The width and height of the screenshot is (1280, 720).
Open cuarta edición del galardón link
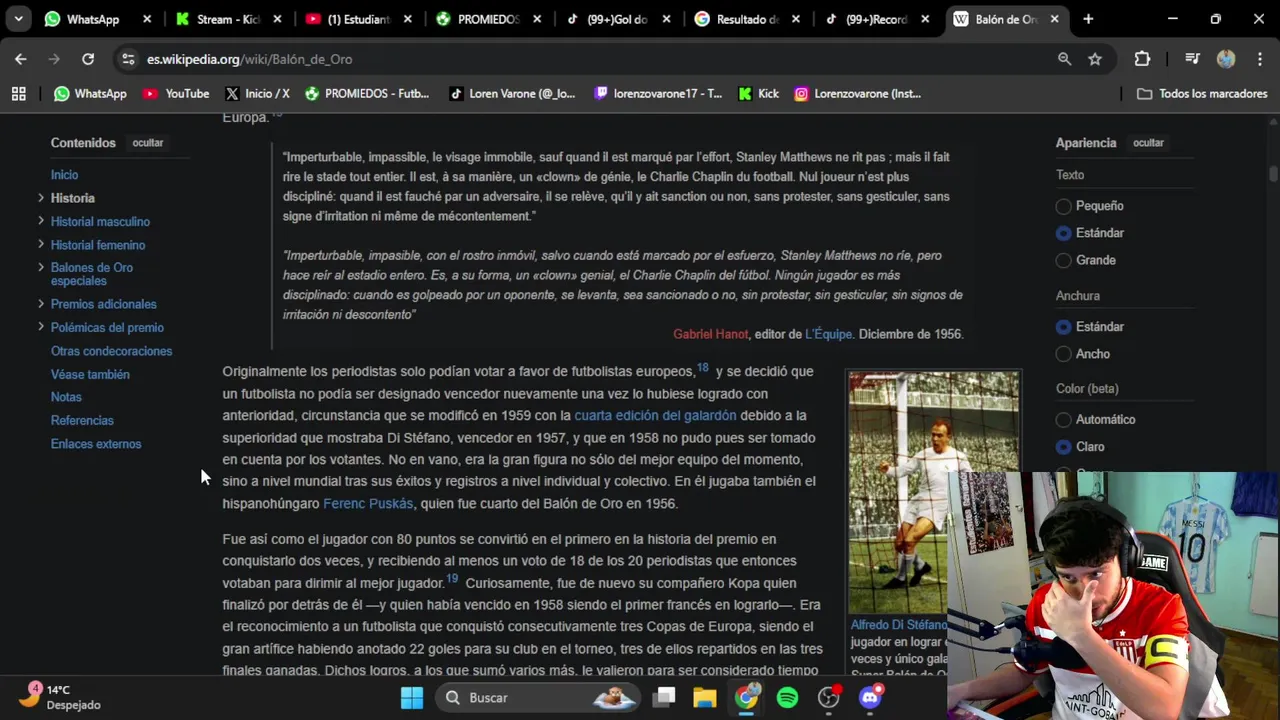pos(655,415)
